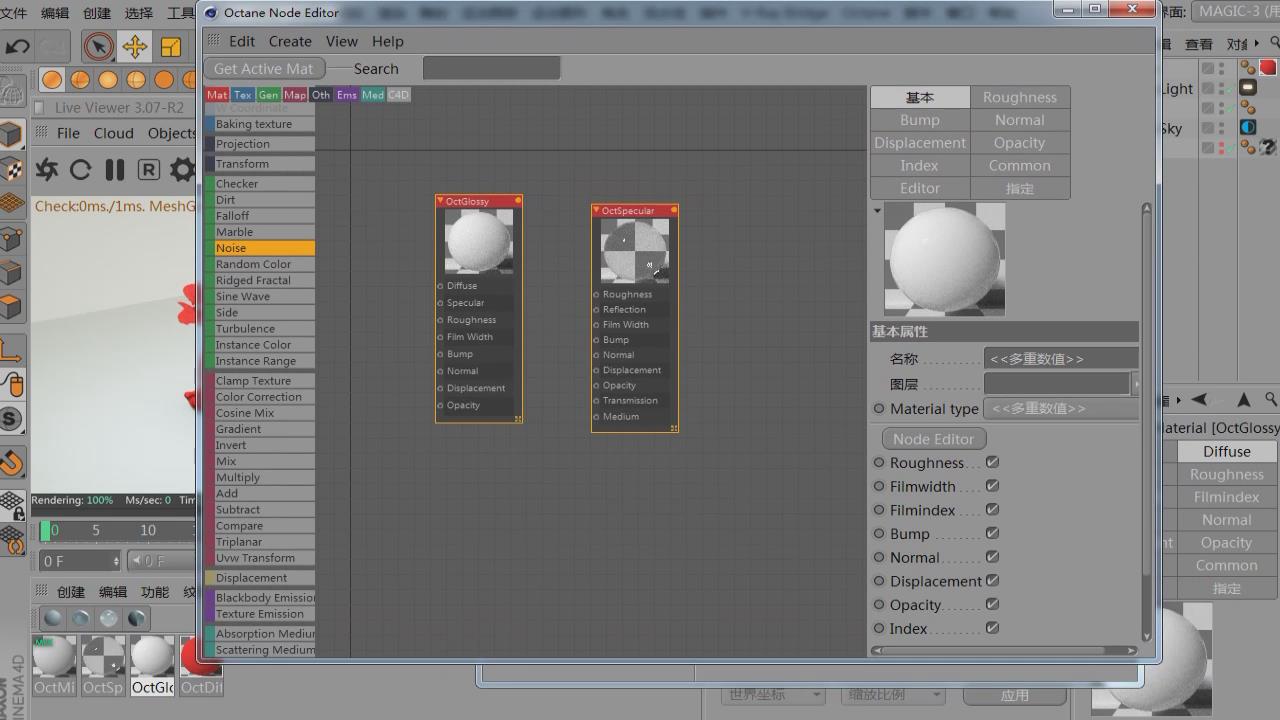Image resolution: width=1280 pixels, height=720 pixels.
Task: Toggle the Filmwidth checkbox
Action: pyautogui.click(x=992, y=486)
